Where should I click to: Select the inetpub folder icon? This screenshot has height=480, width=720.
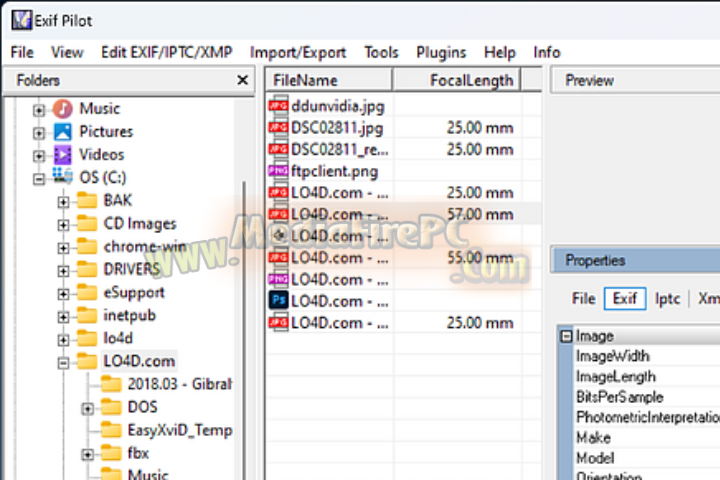click(87, 315)
